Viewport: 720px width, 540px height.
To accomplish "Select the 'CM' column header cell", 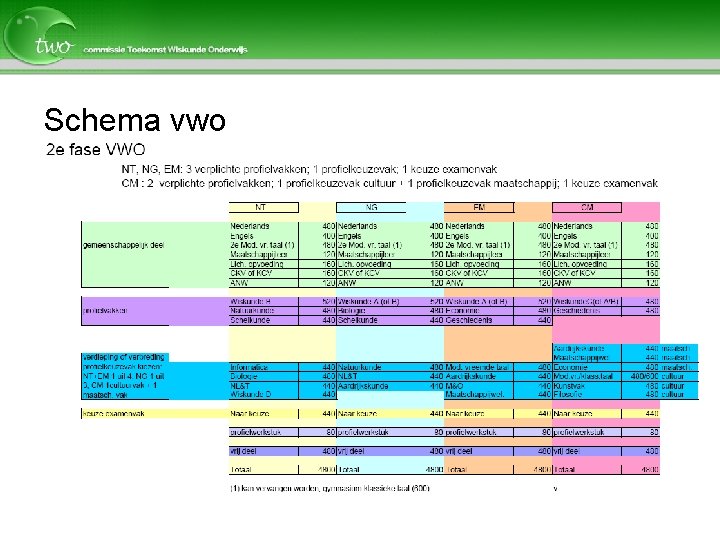I will tap(587, 208).
